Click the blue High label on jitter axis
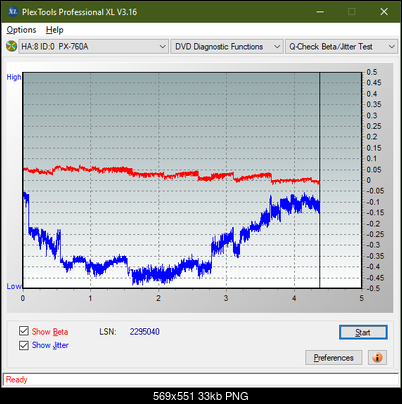Screen dimensions: 402x404 [14, 77]
